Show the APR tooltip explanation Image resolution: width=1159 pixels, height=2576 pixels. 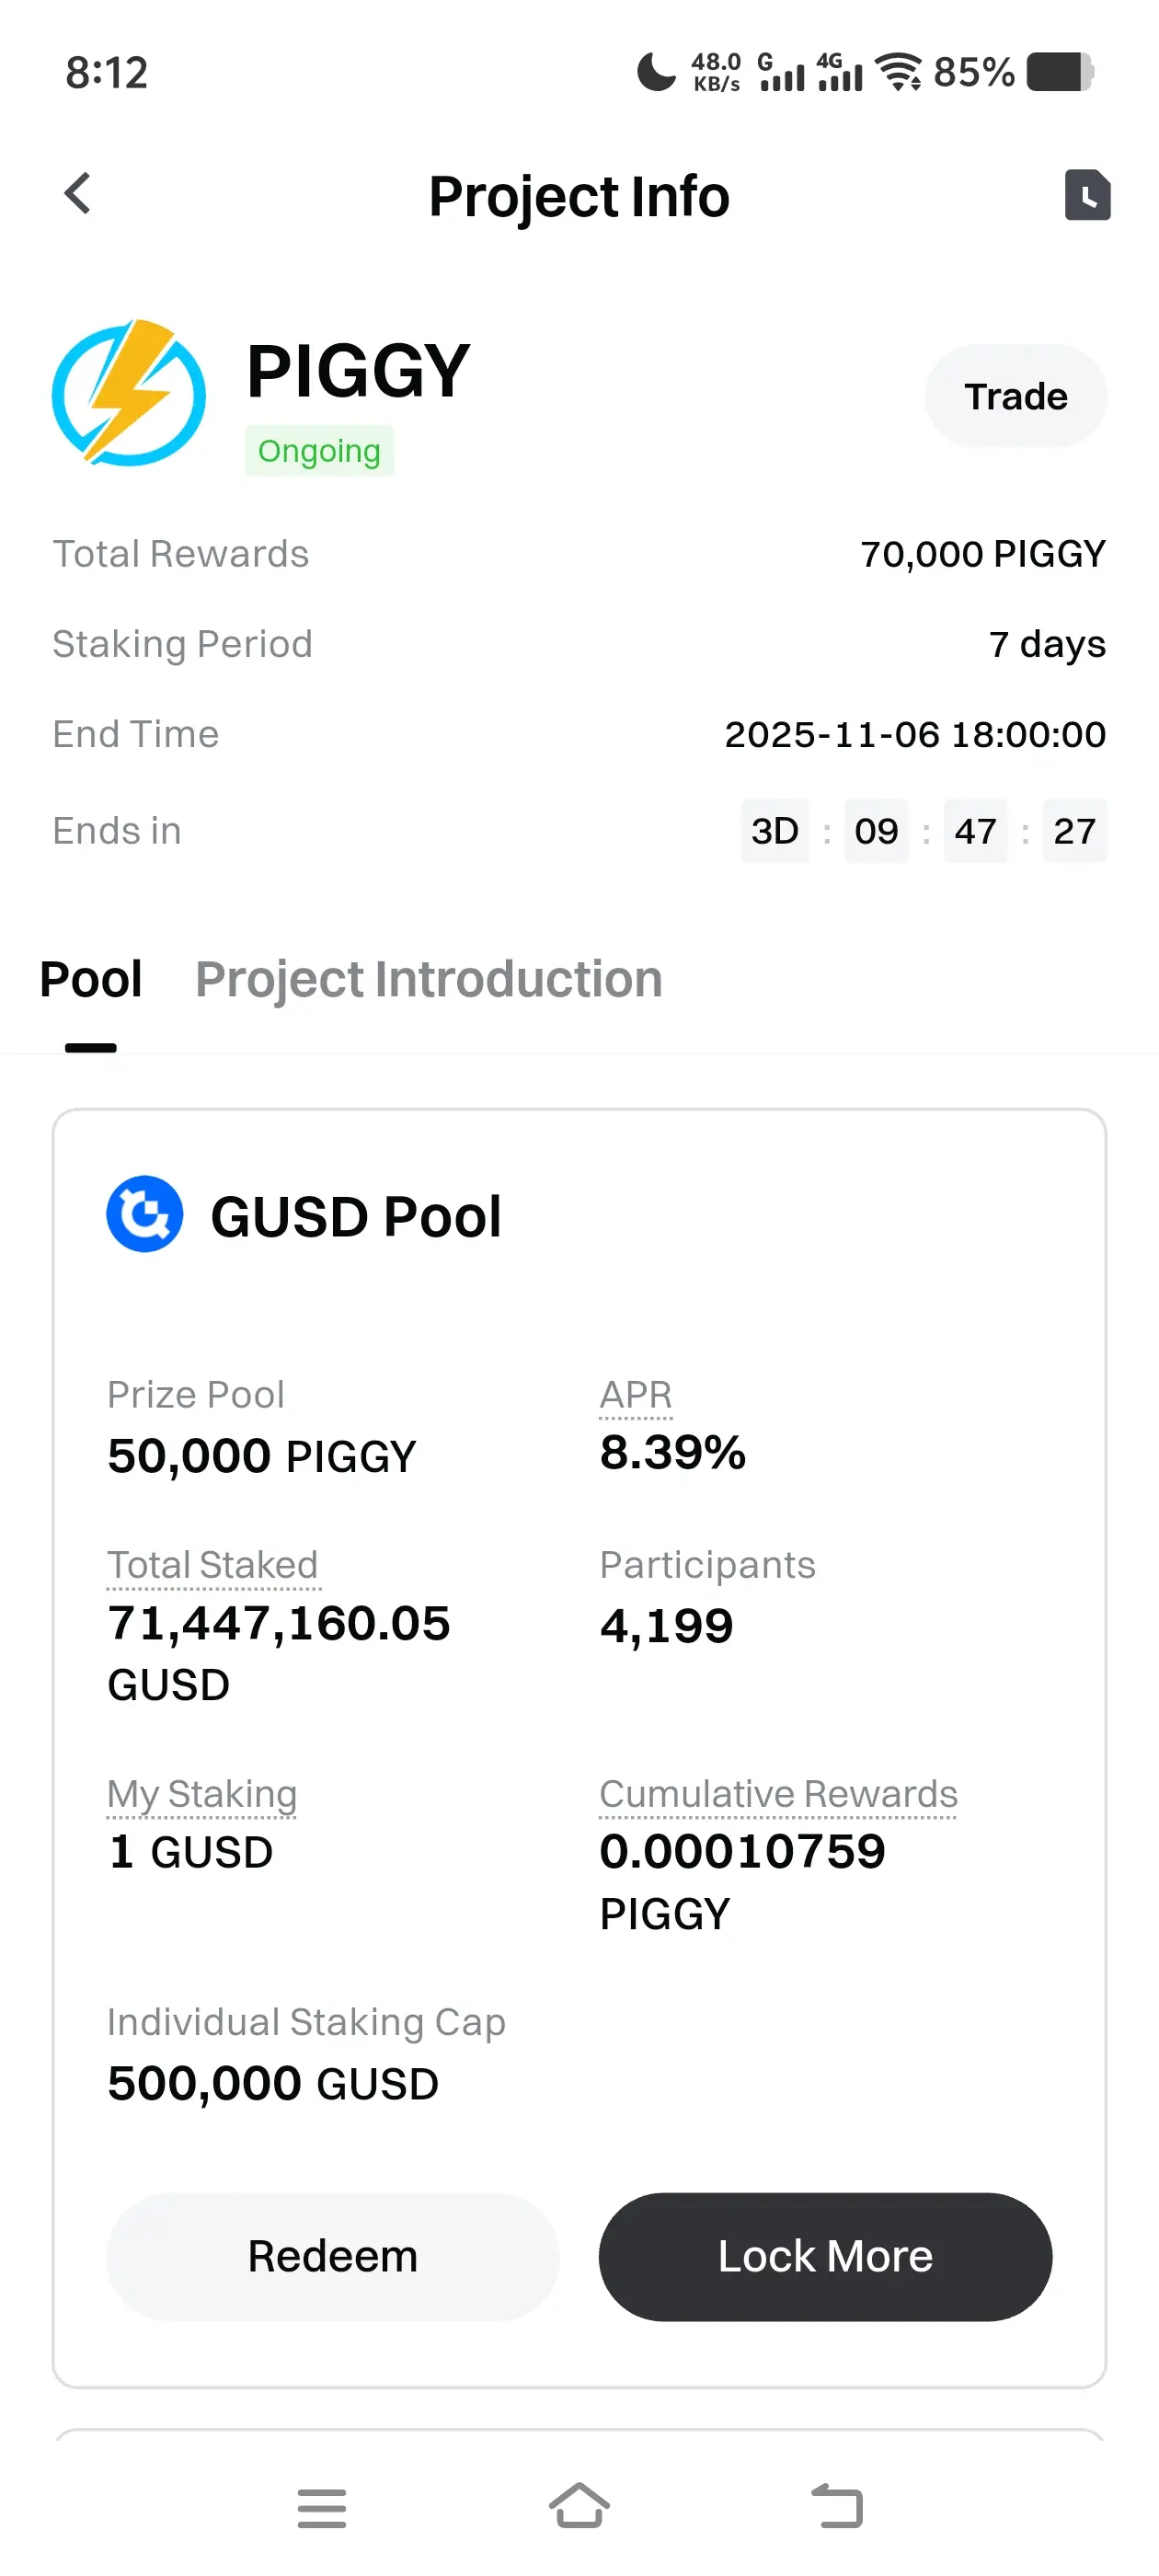coord(636,1395)
